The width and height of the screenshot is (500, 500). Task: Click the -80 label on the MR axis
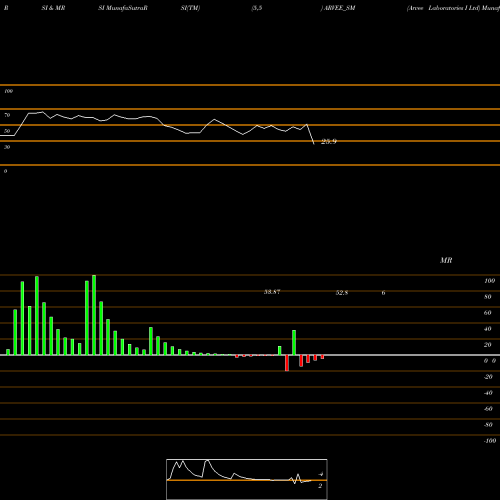488,425
